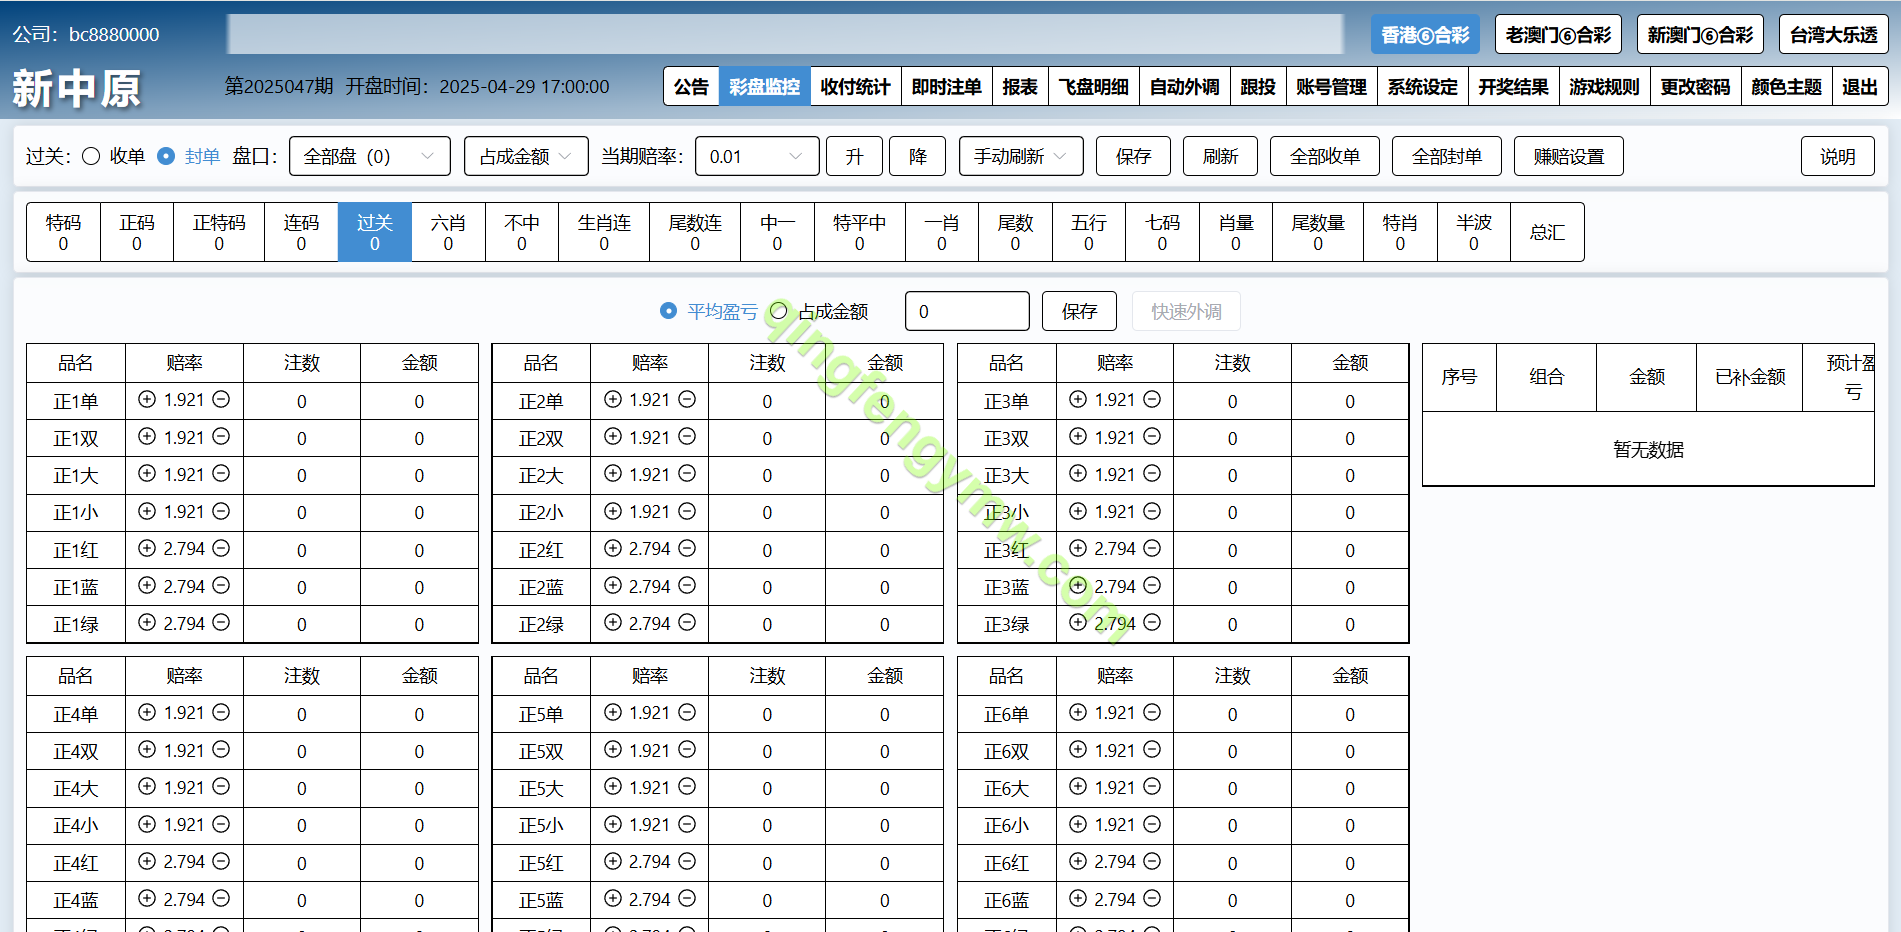This screenshot has height=932, width=1901.
Task: Open the 全部盘 (0) dropdown
Action: pyautogui.click(x=369, y=156)
